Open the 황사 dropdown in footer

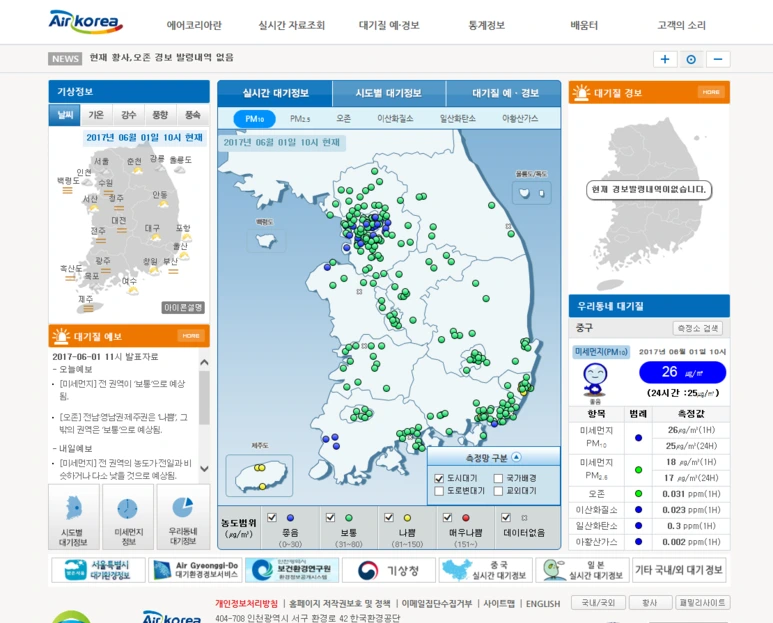coord(650,602)
